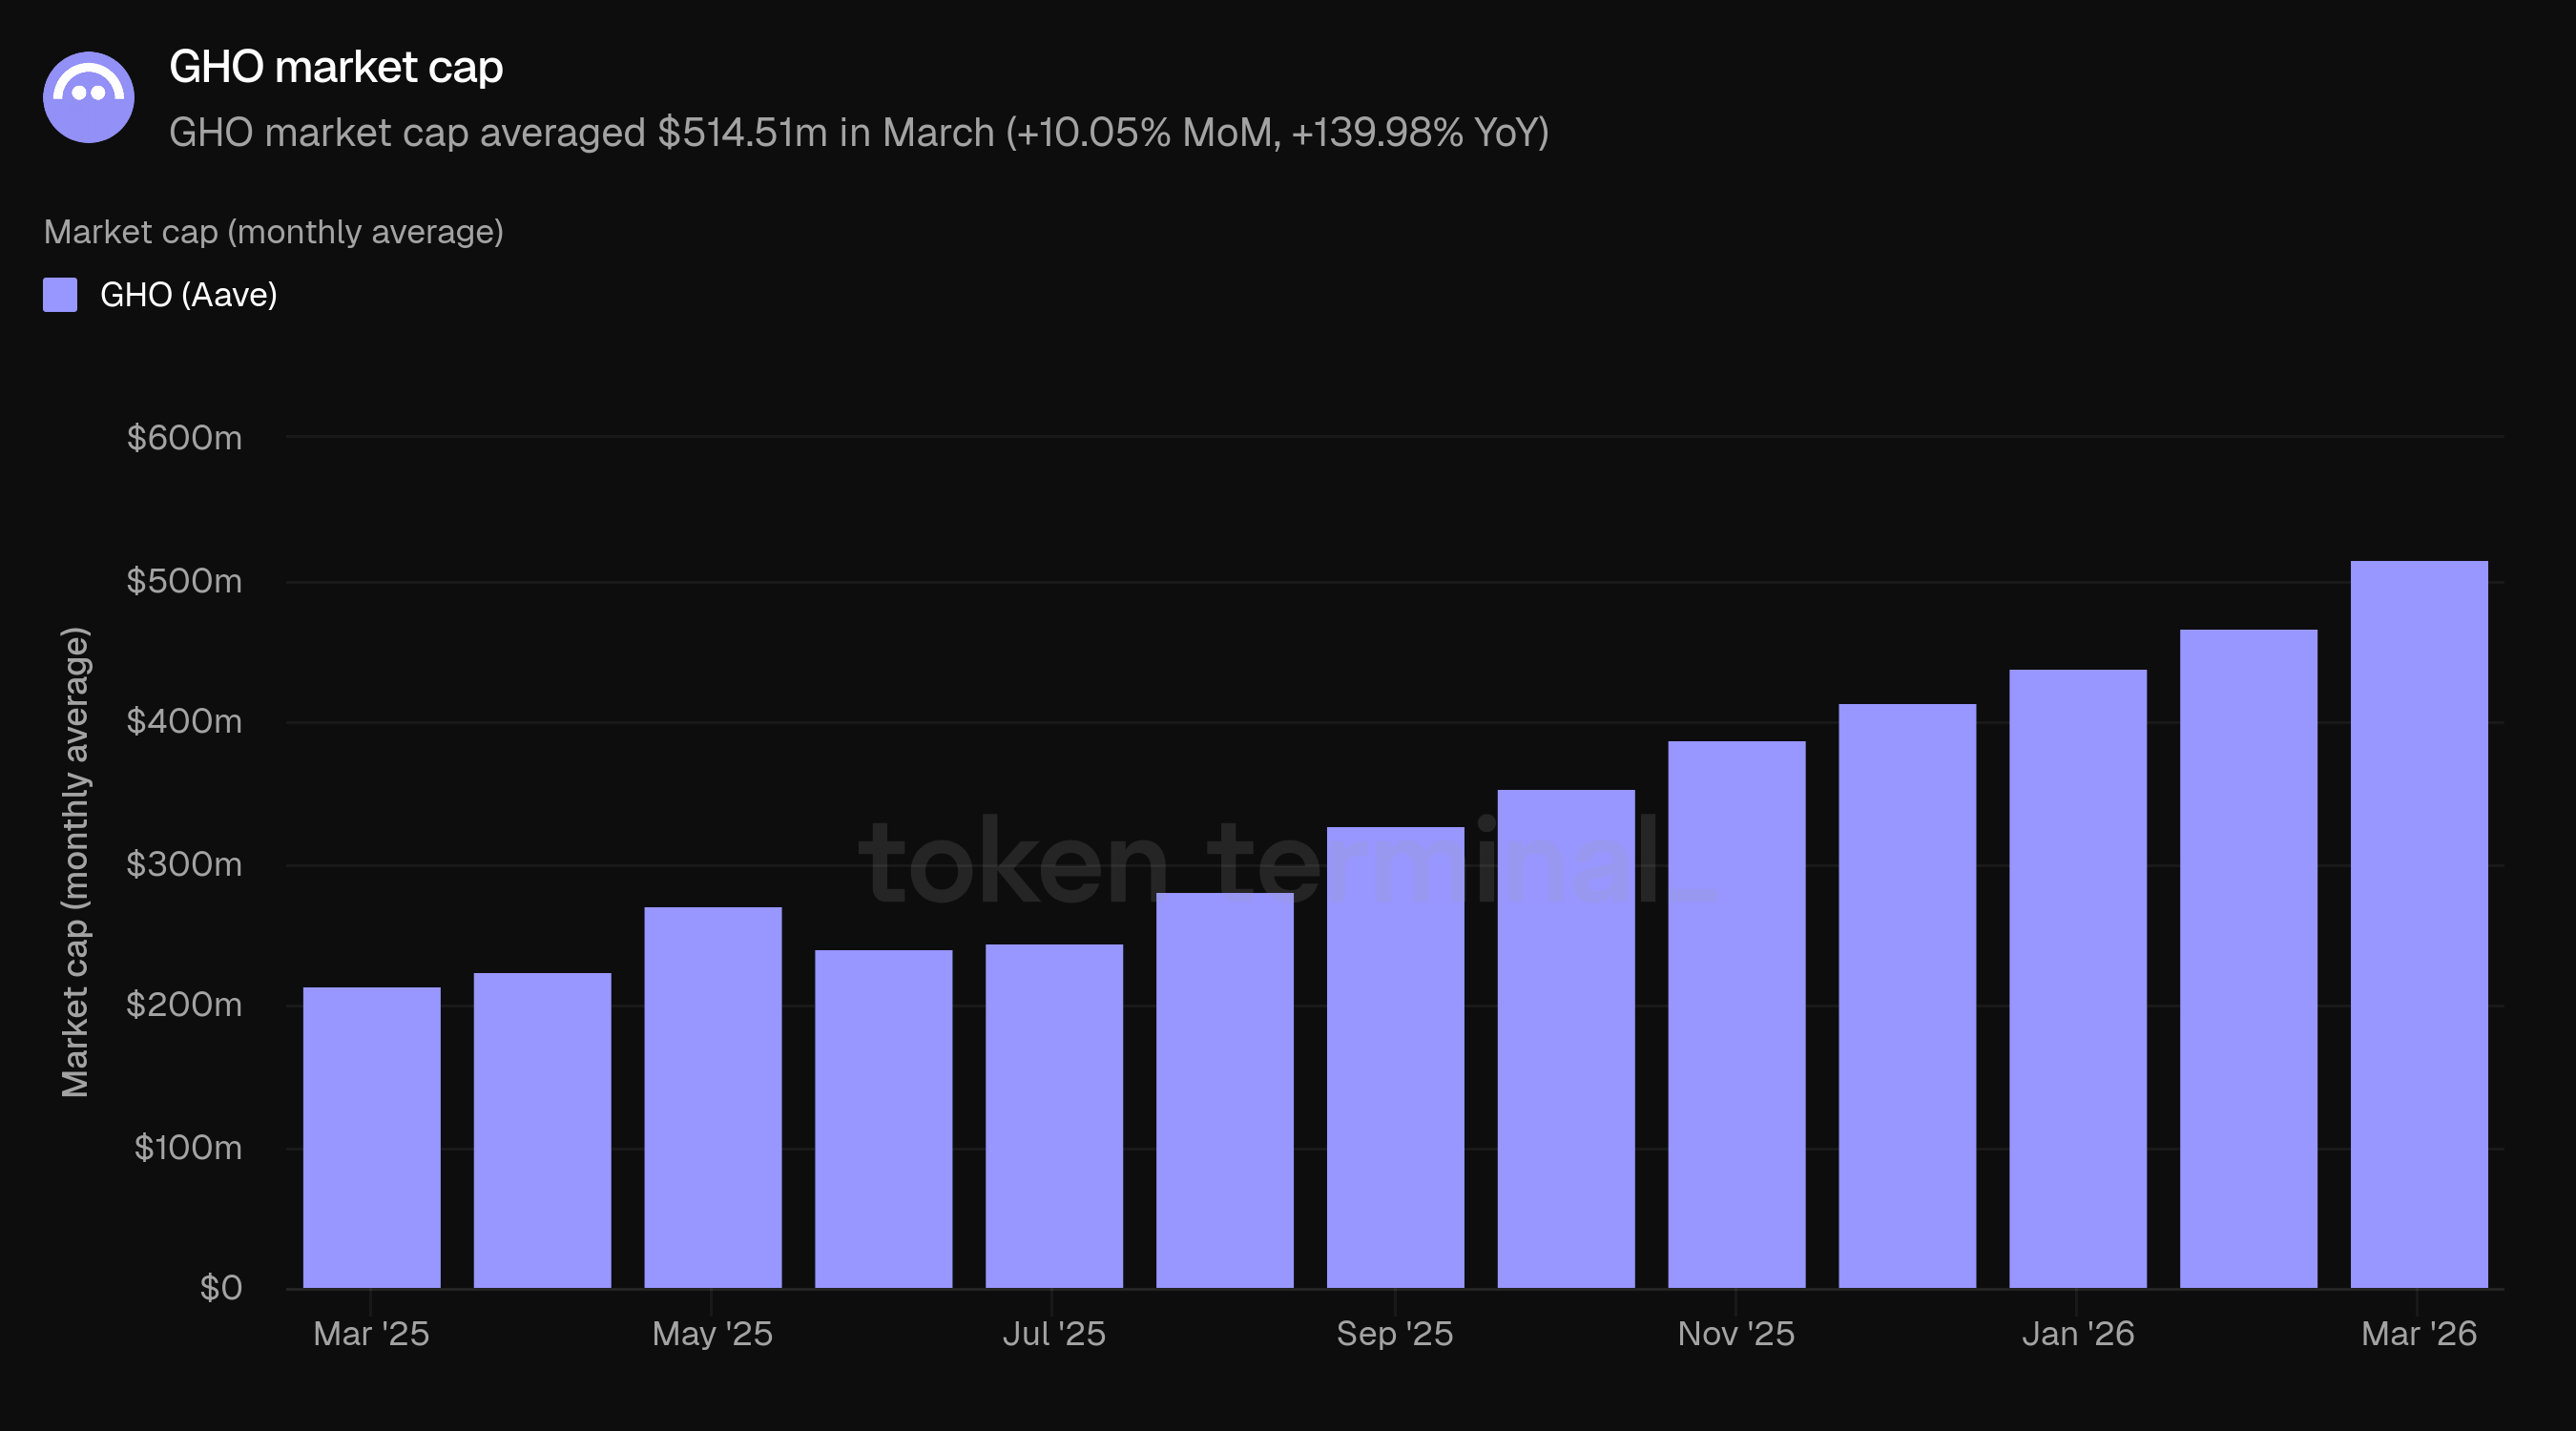Click the GHO ghost logo icon
This screenshot has height=1431, width=2576.
89,97
